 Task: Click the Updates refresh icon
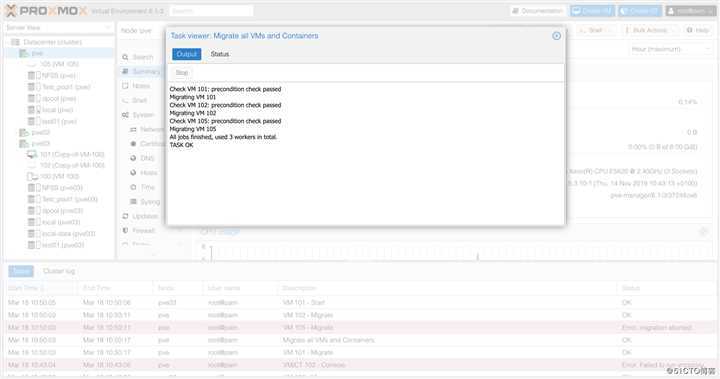pyautogui.click(x=125, y=216)
